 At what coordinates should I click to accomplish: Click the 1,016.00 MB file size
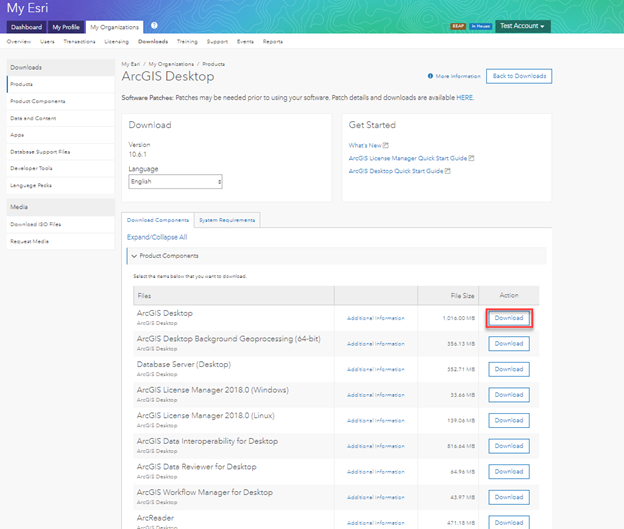click(x=459, y=318)
